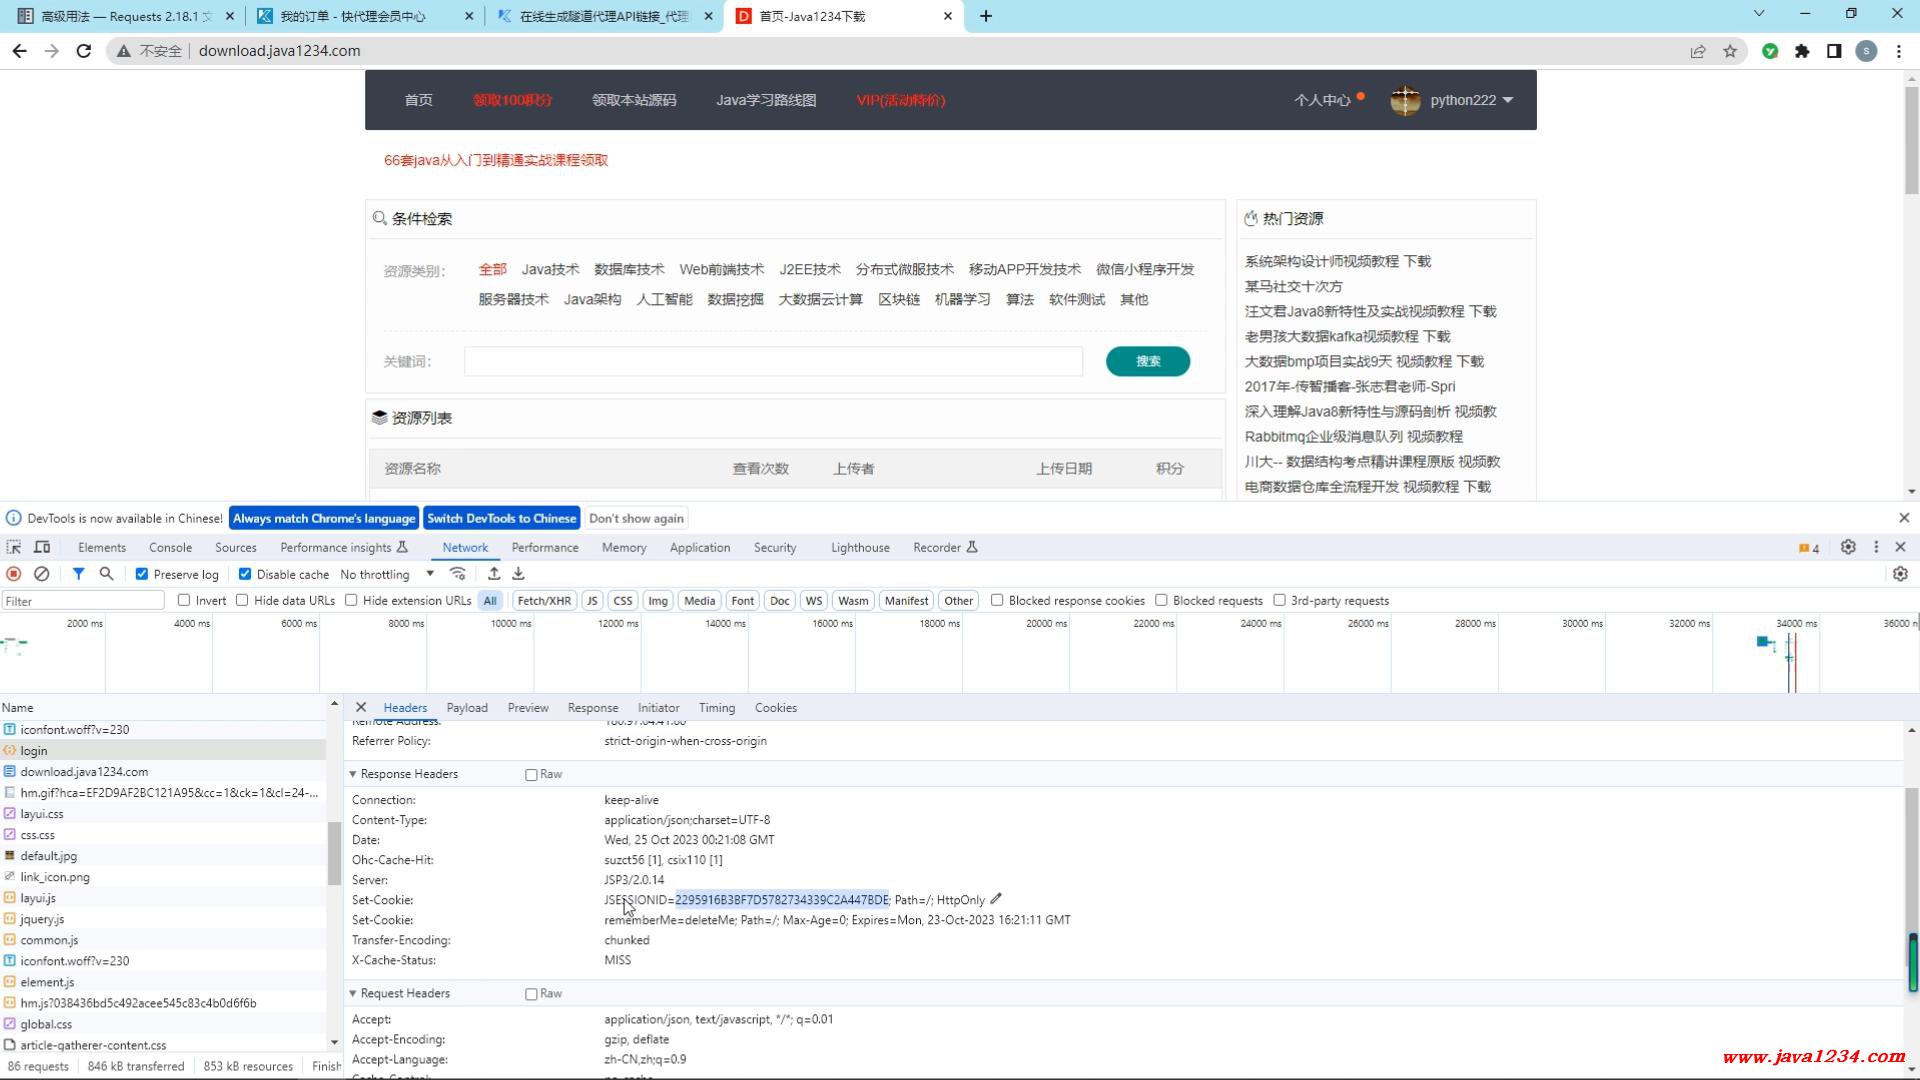Screen dimensions: 1920x1080
Task: Bookmark this page with the star icon
Action: (x=1730, y=51)
